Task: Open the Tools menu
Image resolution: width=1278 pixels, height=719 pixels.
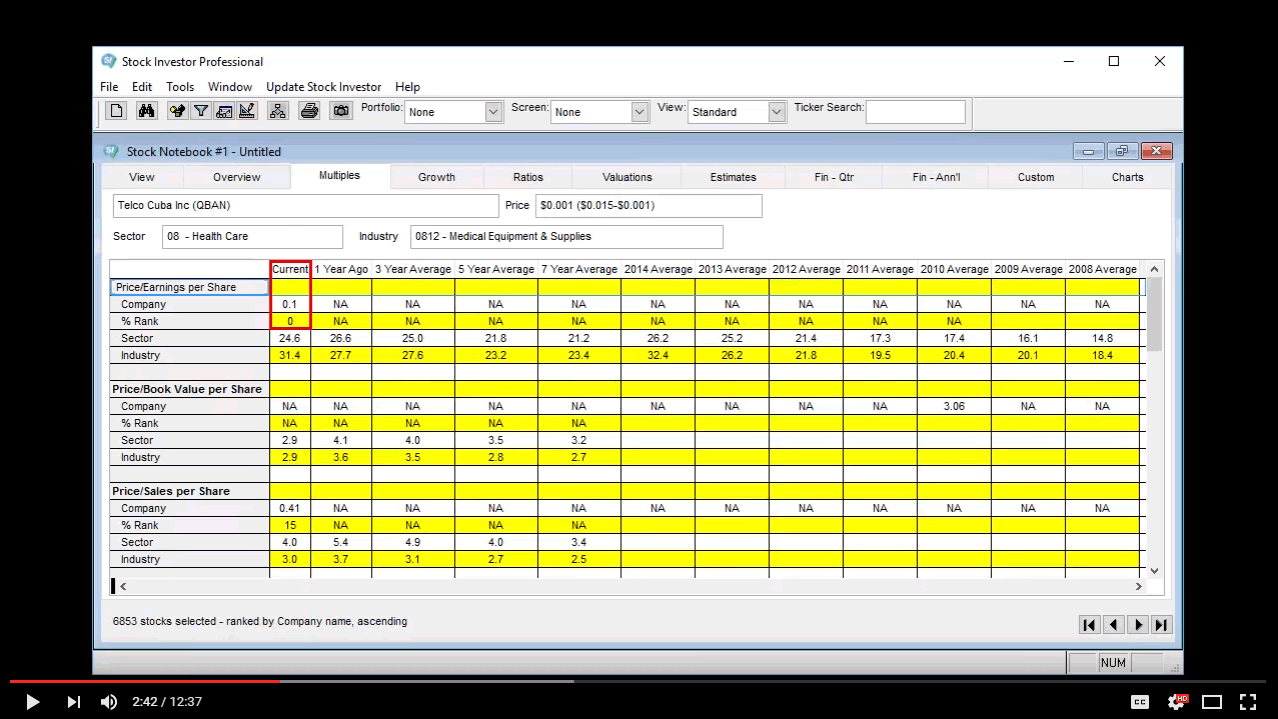Action: pyautogui.click(x=180, y=87)
